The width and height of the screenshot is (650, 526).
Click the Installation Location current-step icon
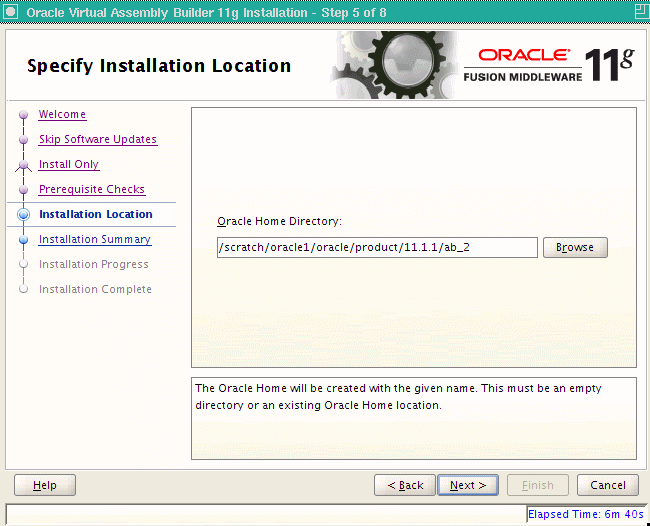[x=24, y=214]
